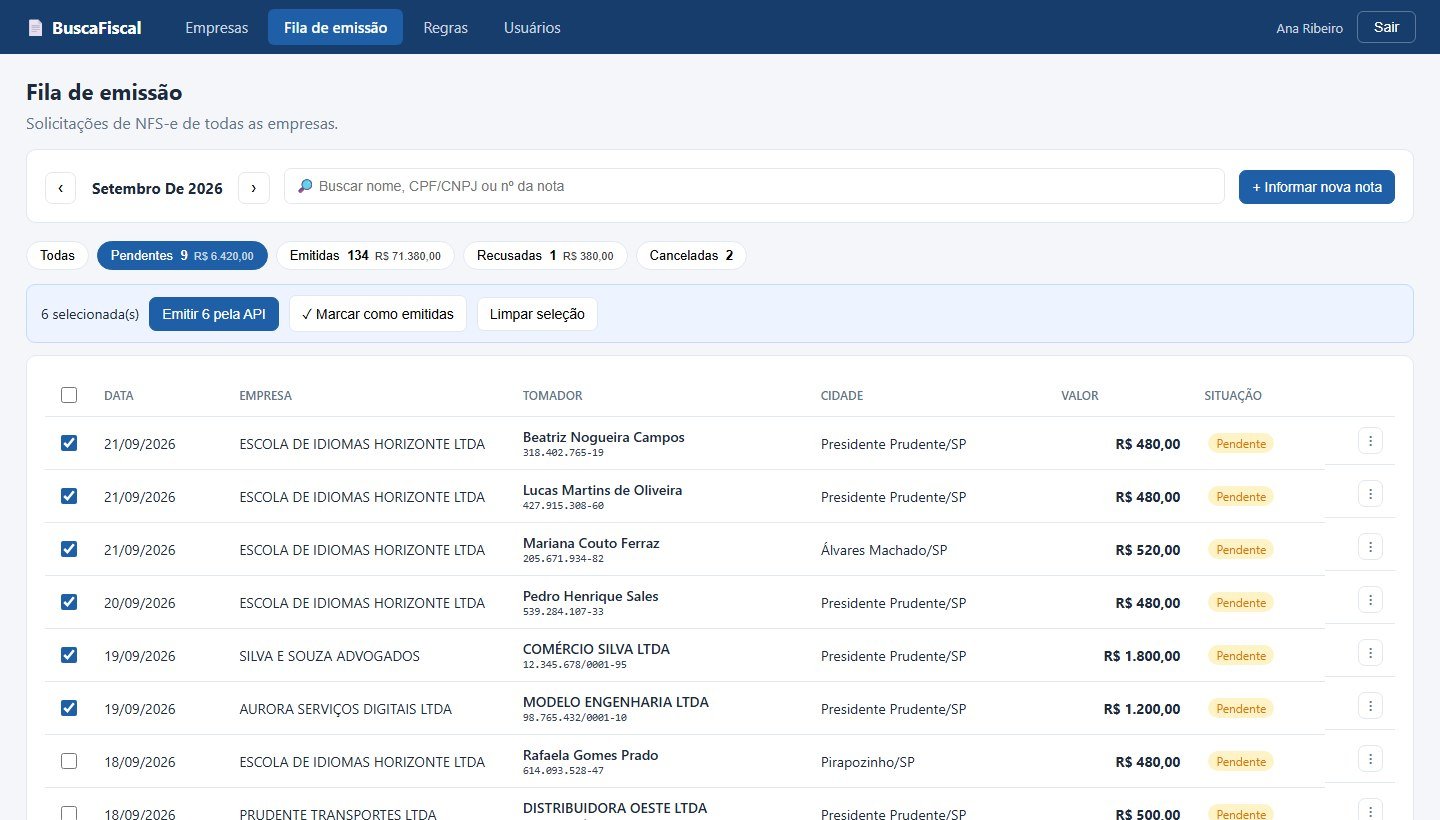1440x820 pixels.
Task: Navigate to Usuários
Action: (532, 28)
